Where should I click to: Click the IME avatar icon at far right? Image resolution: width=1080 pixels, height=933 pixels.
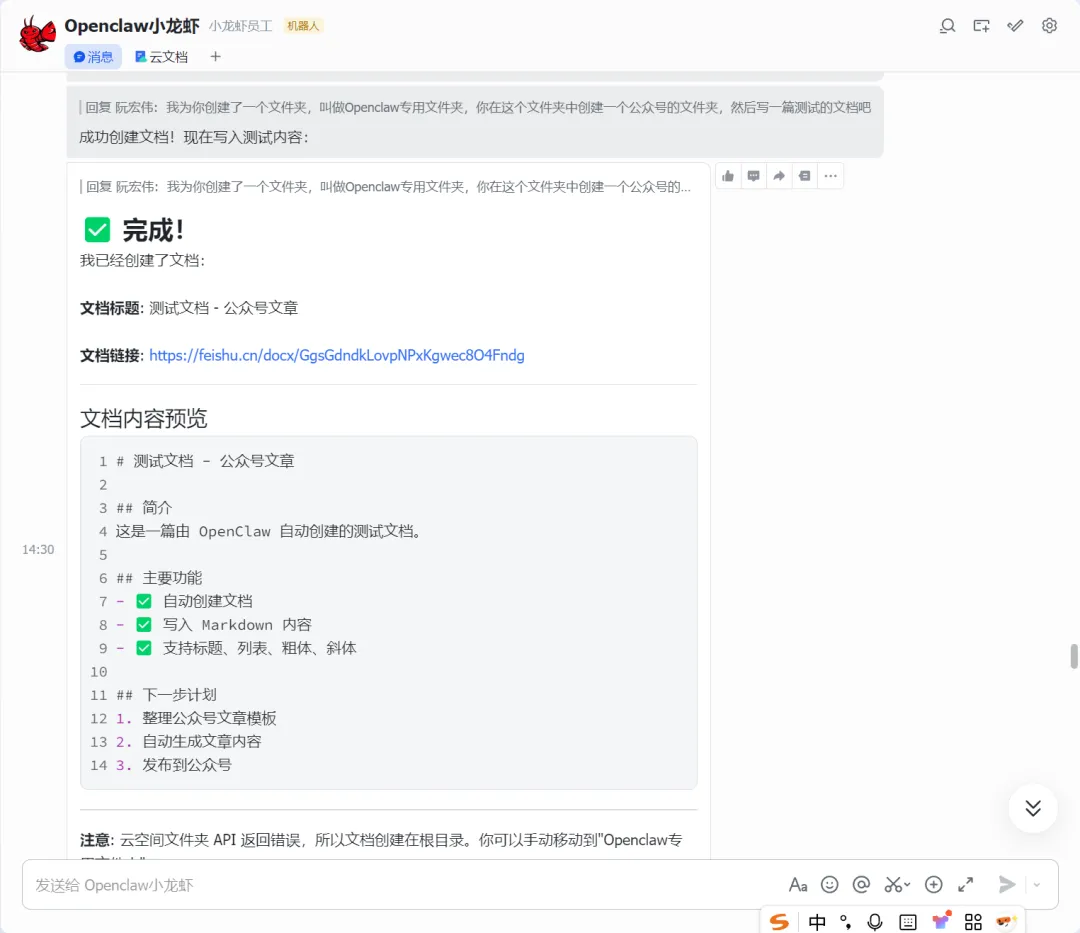click(x=1006, y=922)
